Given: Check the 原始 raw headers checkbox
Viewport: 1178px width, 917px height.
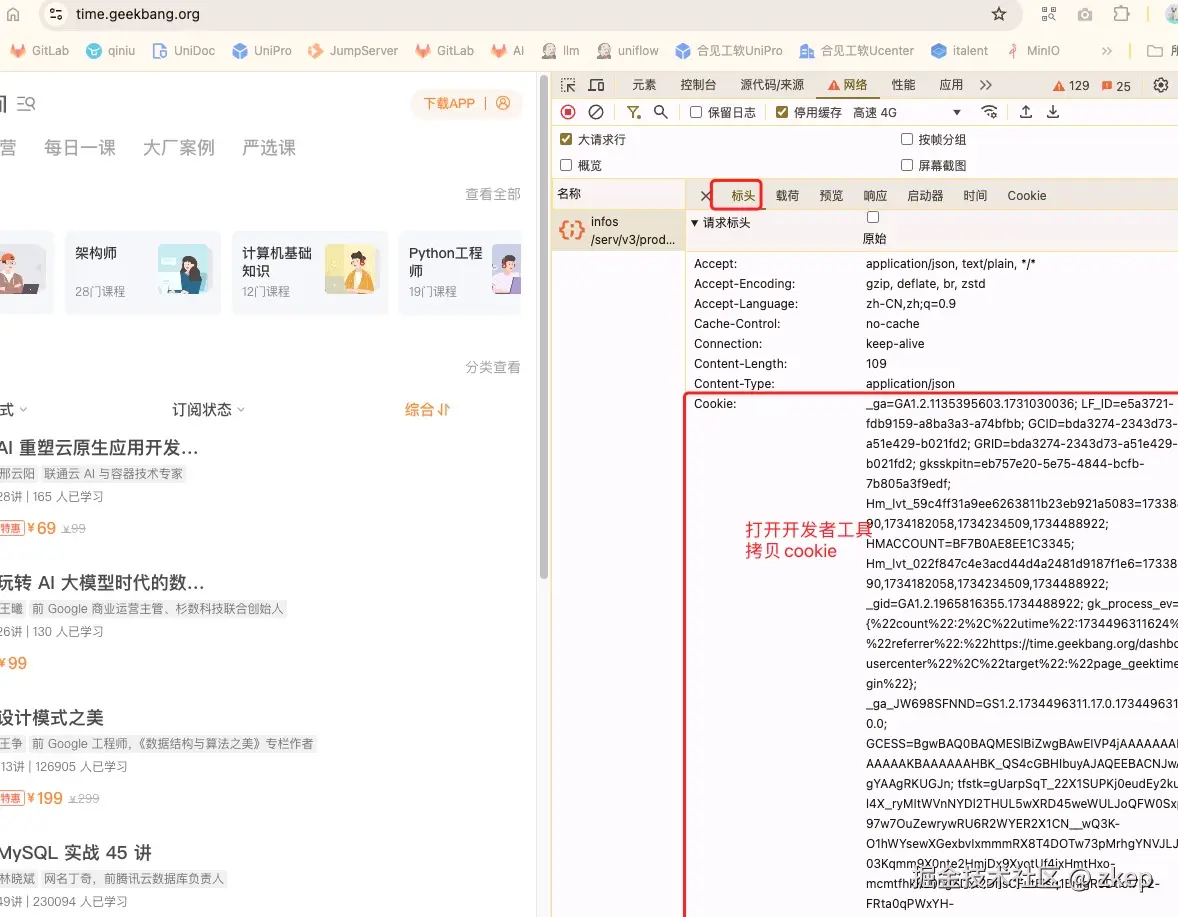Looking at the screenshot, I should click(x=873, y=217).
